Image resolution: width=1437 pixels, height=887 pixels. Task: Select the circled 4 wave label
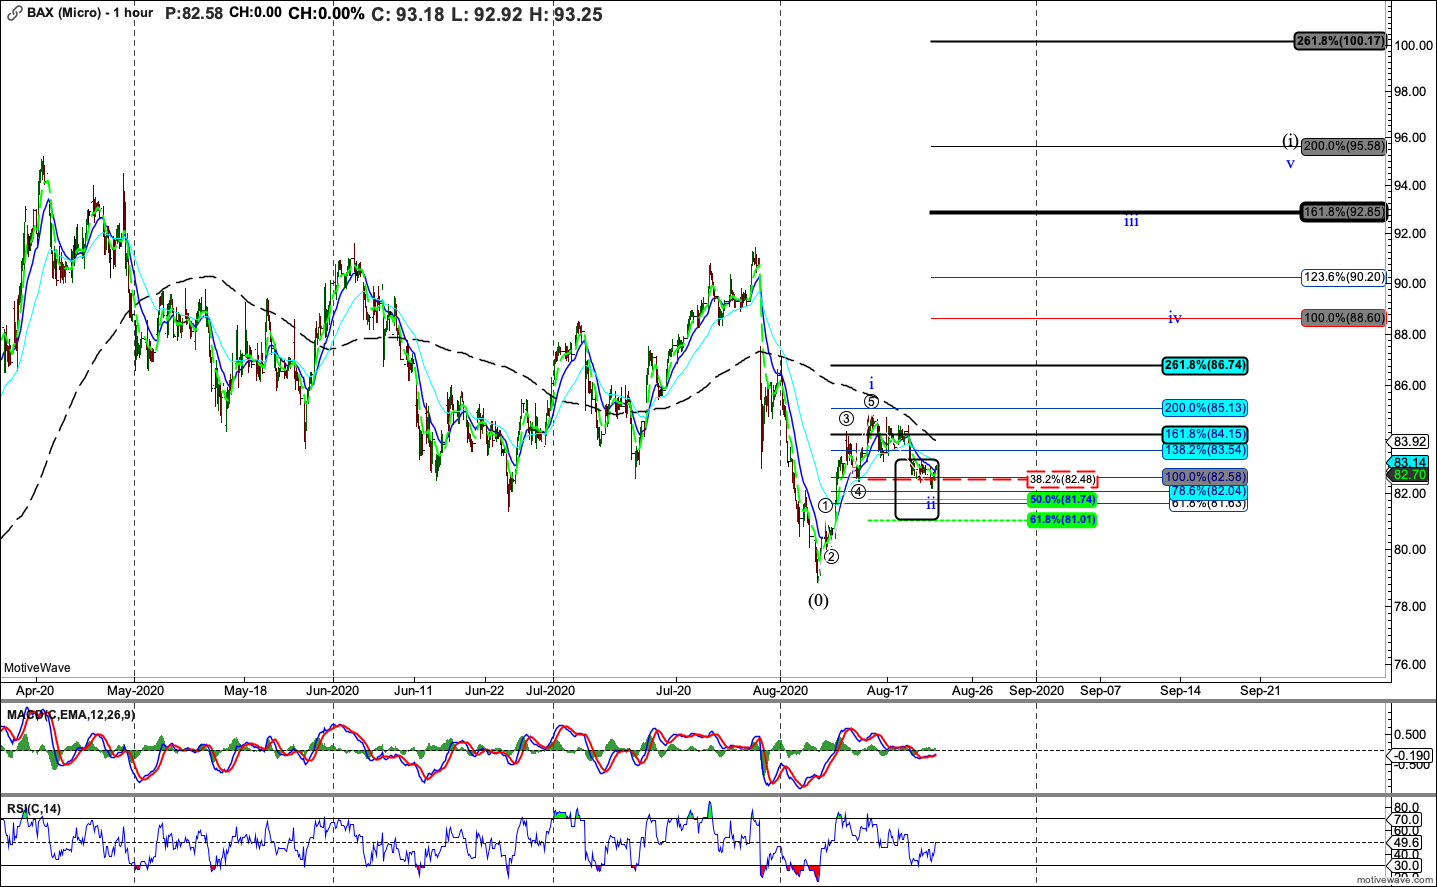tap(858, 492)
